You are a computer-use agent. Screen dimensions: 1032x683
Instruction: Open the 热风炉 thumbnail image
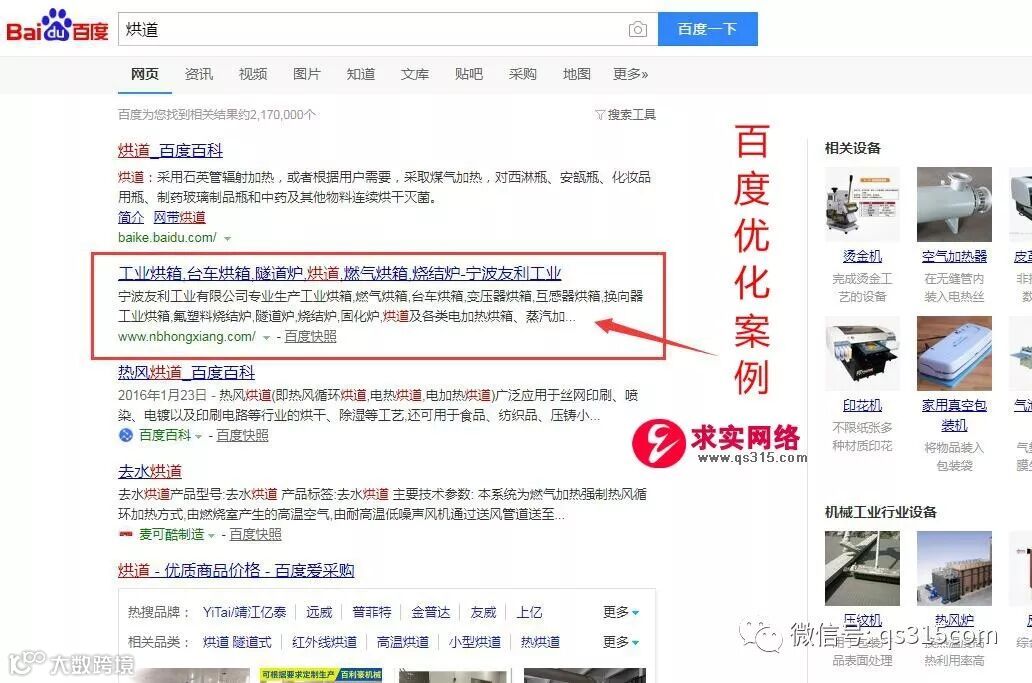point(954,569)
